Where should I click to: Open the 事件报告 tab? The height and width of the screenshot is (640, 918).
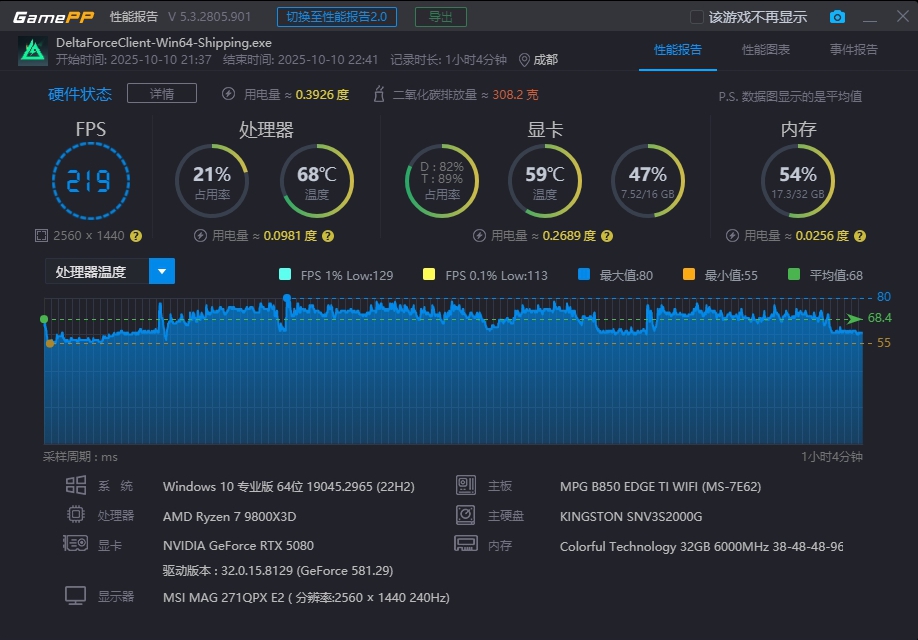(x=854, y=50)
